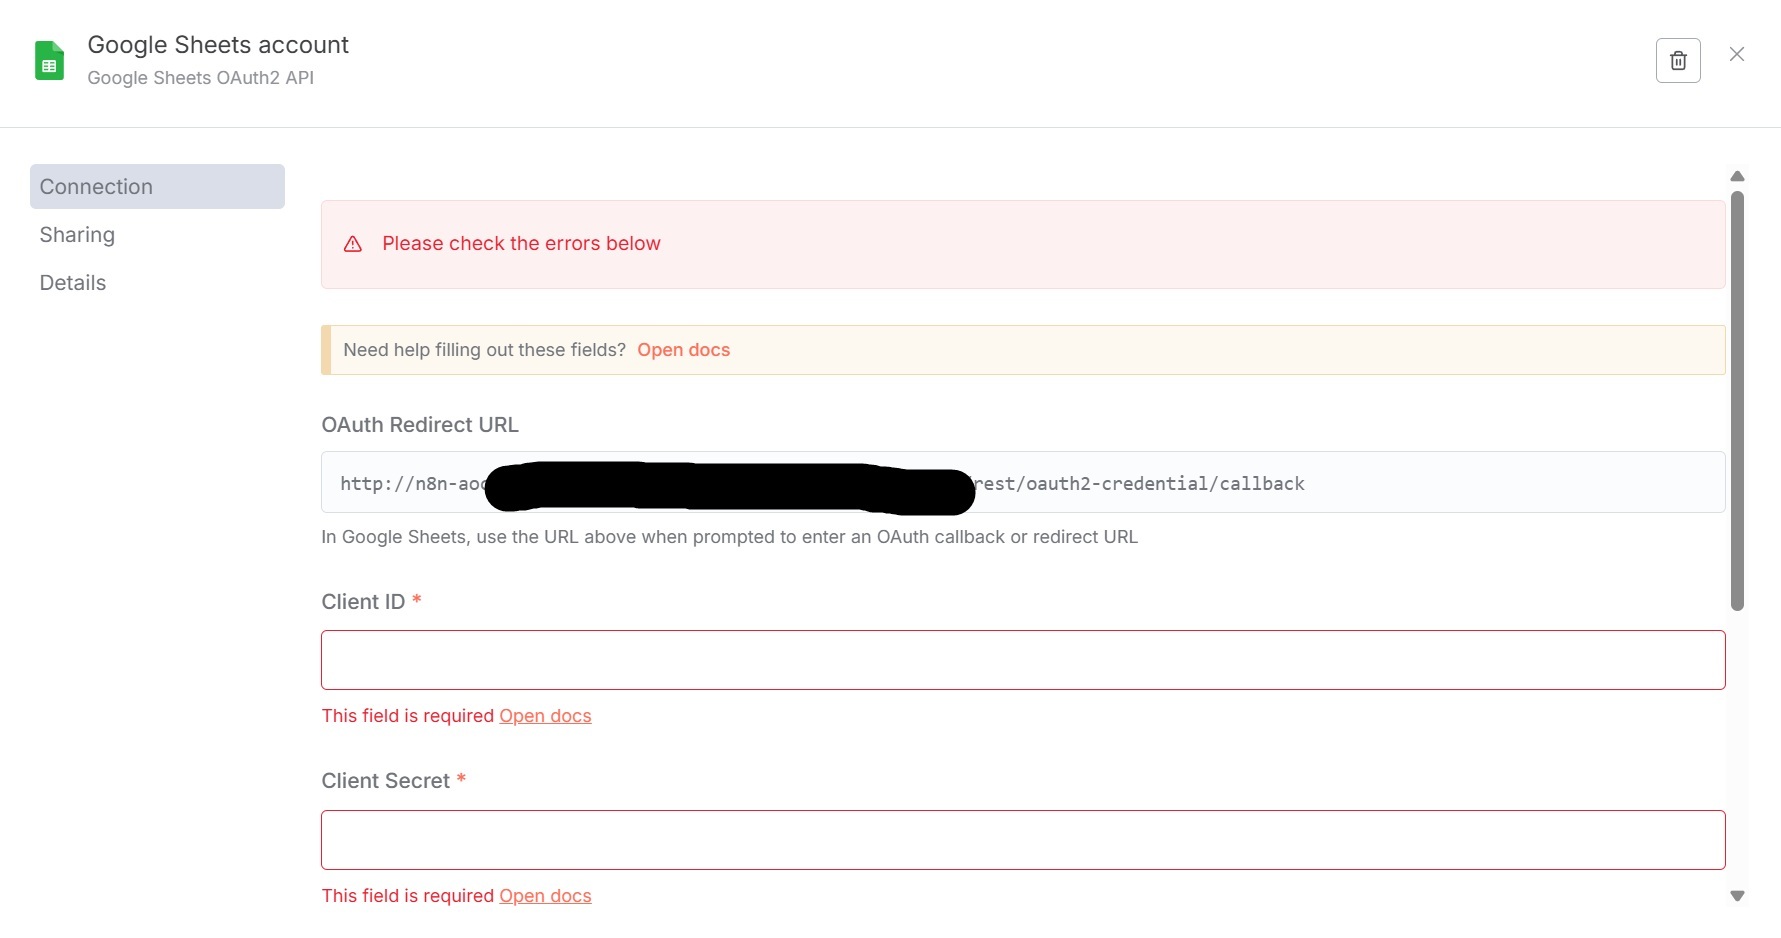This screenshot has width=1781, height=938.
Task: Click the vertical scrollbar thumb
Action: [x=1737, y=400]
